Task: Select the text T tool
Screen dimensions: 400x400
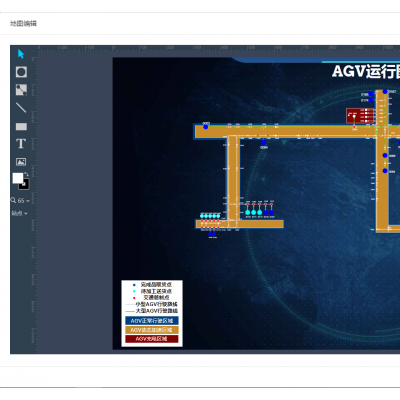Action: point(21,144)
